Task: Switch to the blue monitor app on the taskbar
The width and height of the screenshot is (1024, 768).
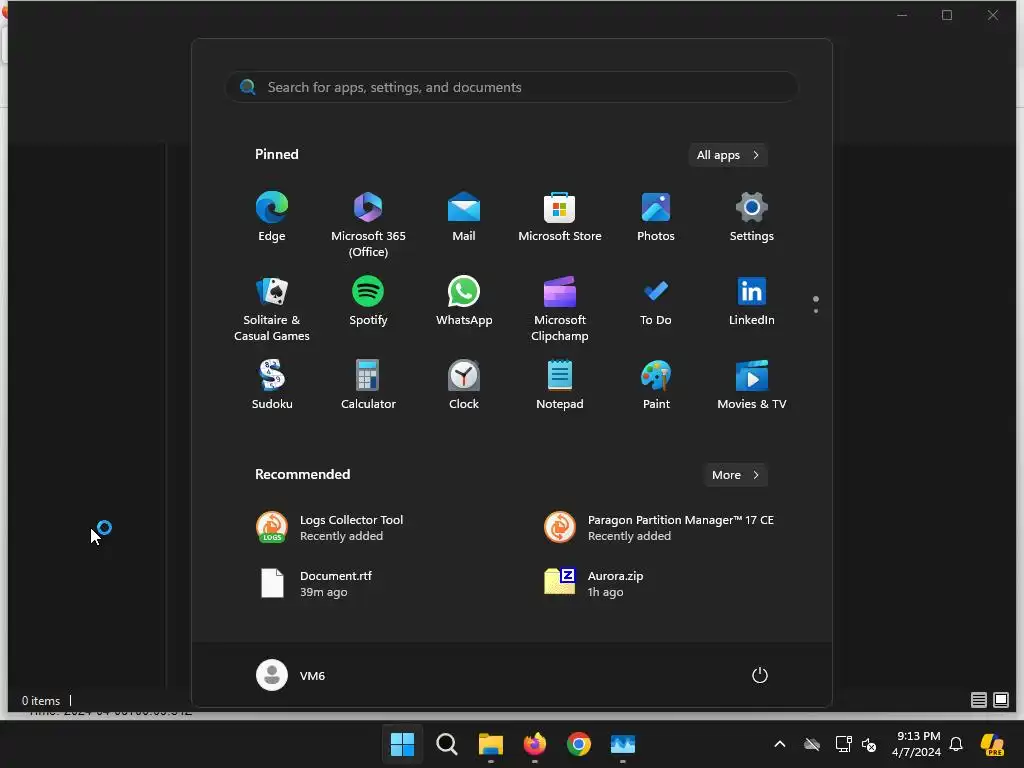Action: 623,744
